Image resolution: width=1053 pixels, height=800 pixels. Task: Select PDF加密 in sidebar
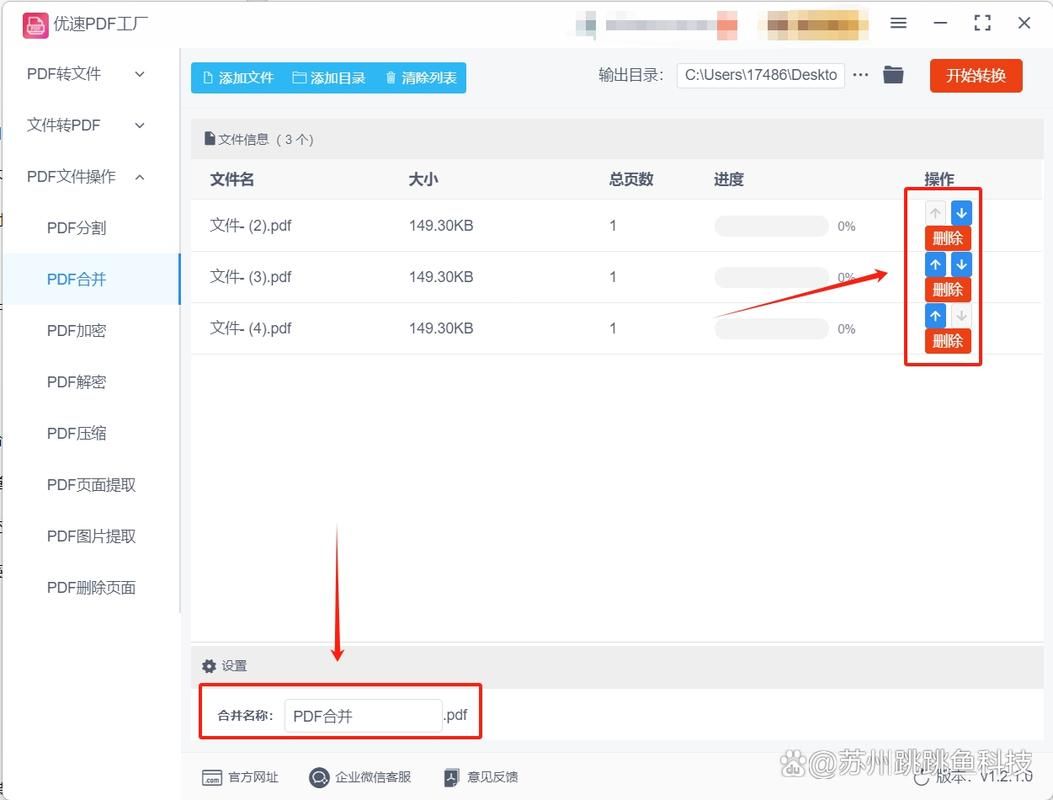77,330
